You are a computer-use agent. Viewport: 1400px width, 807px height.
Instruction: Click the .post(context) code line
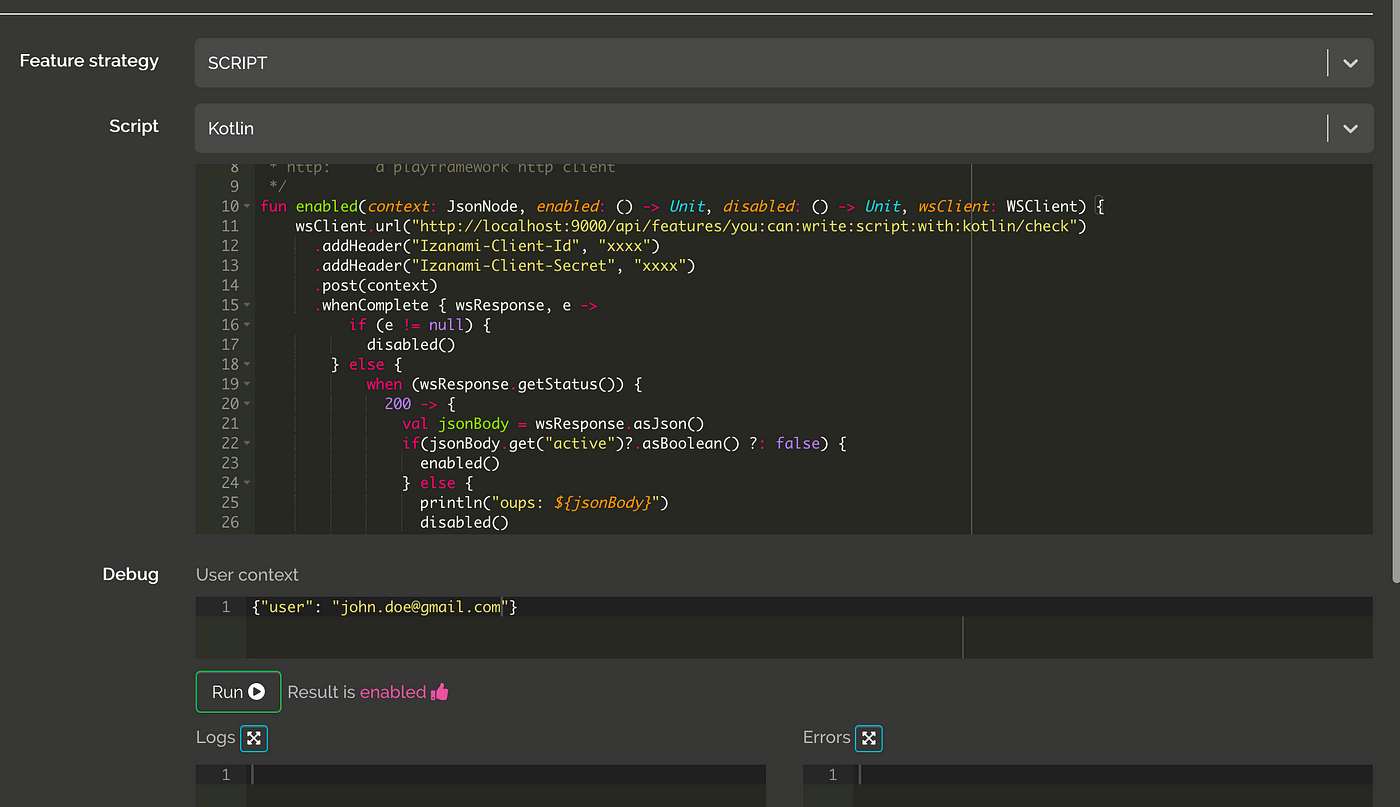pyautogui.click(x=374, y=285)
